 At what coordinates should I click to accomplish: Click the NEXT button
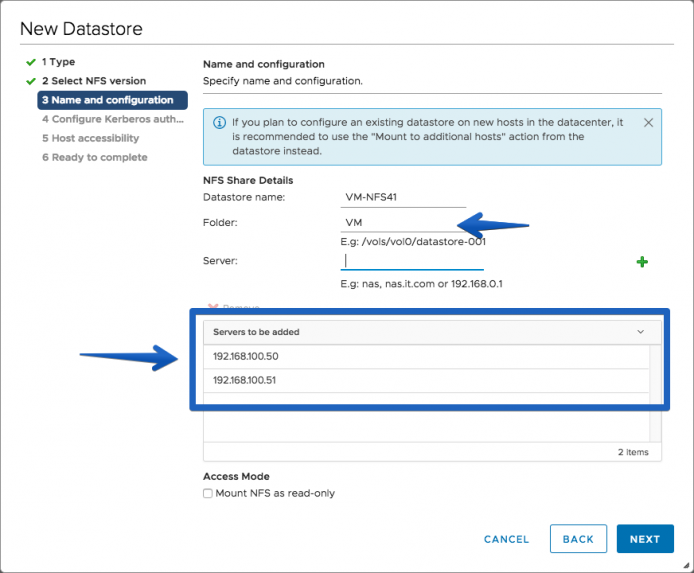pyautogui.click(x=645, y=539)
